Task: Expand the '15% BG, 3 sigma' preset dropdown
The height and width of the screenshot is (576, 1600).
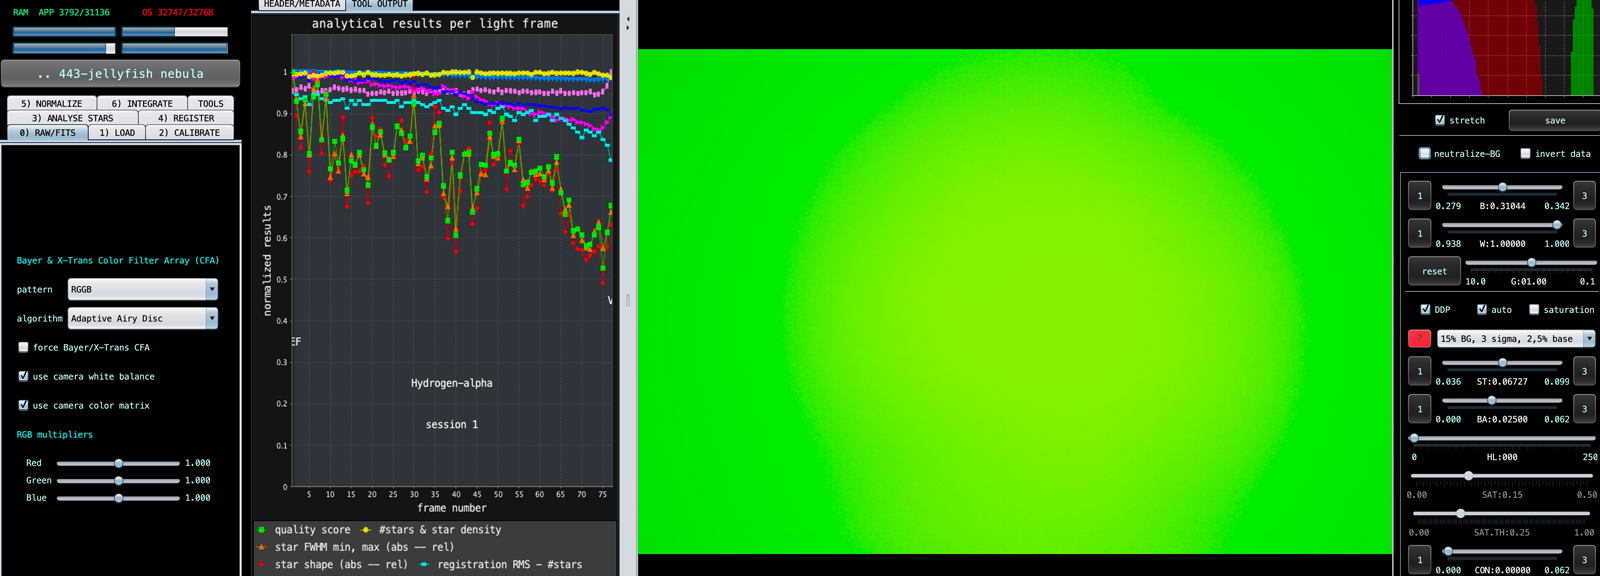Action: tap(1516, 339)
